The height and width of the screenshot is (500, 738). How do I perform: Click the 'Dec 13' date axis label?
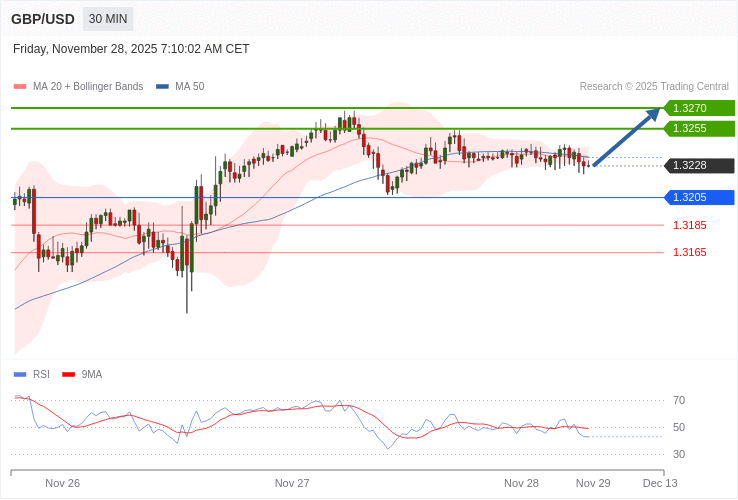pyautogui.click(x=660, y=484)
